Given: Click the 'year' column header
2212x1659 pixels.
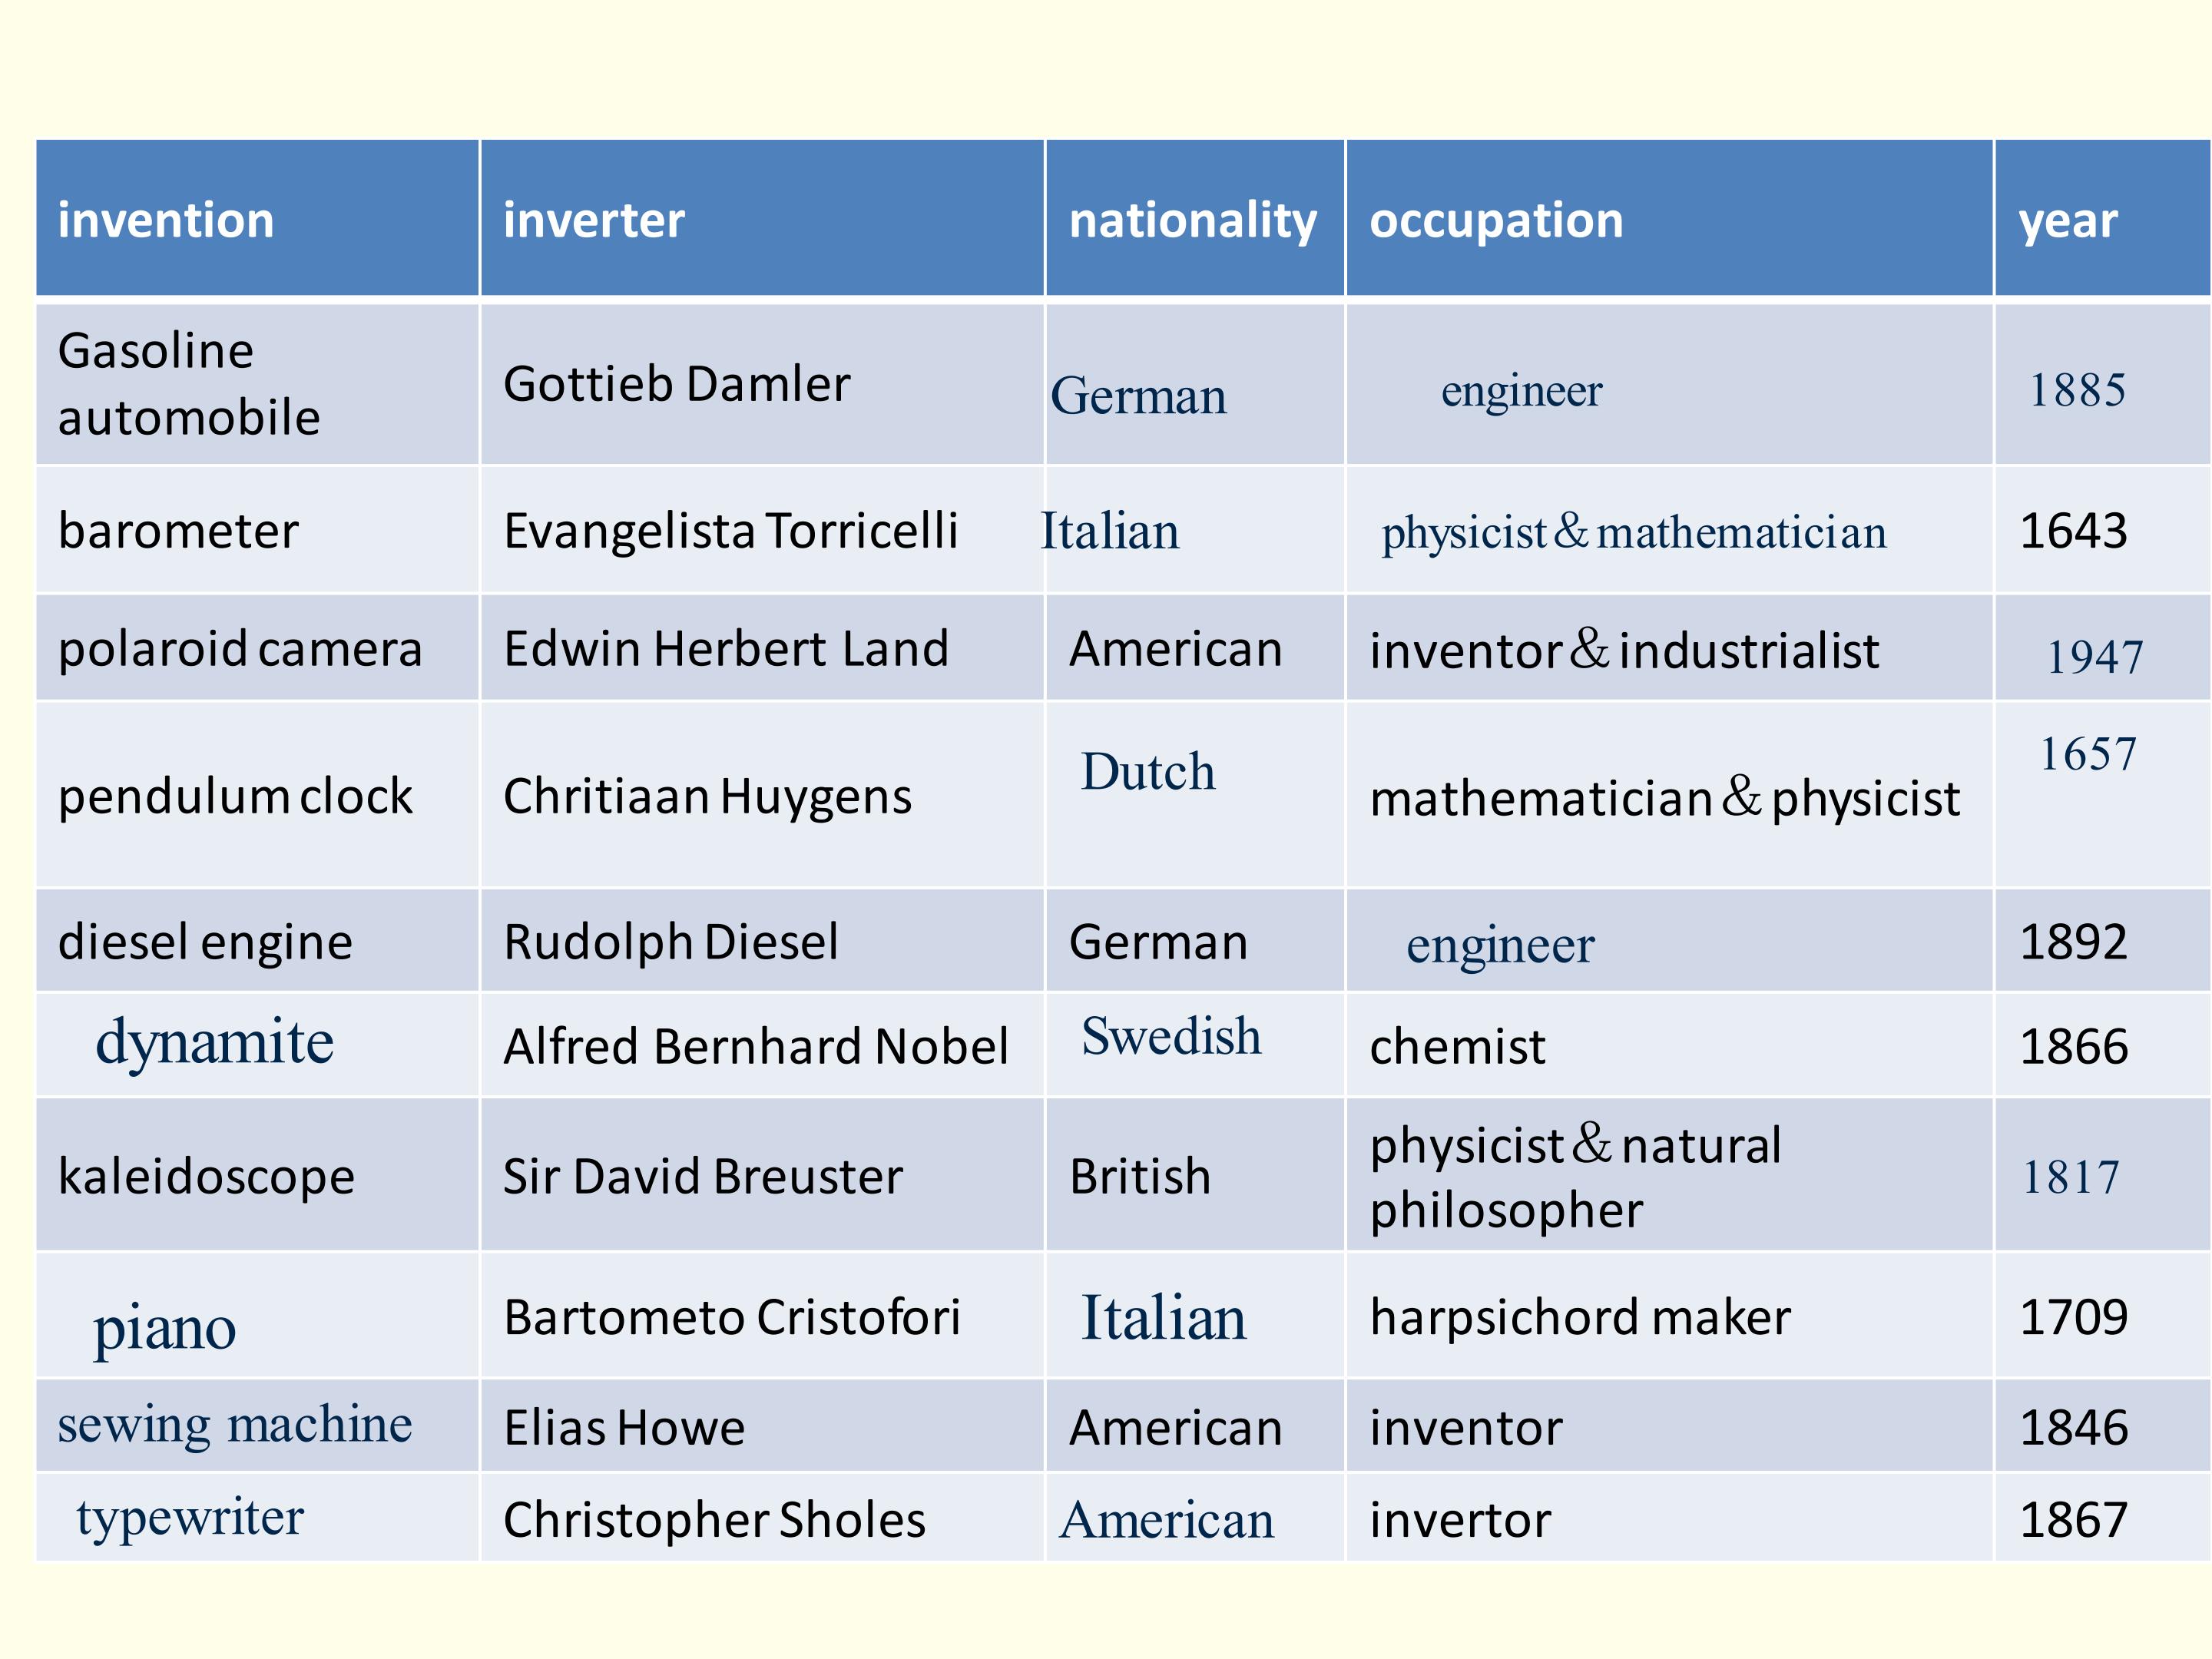Looking at the screenshot, I should 2068,220.
